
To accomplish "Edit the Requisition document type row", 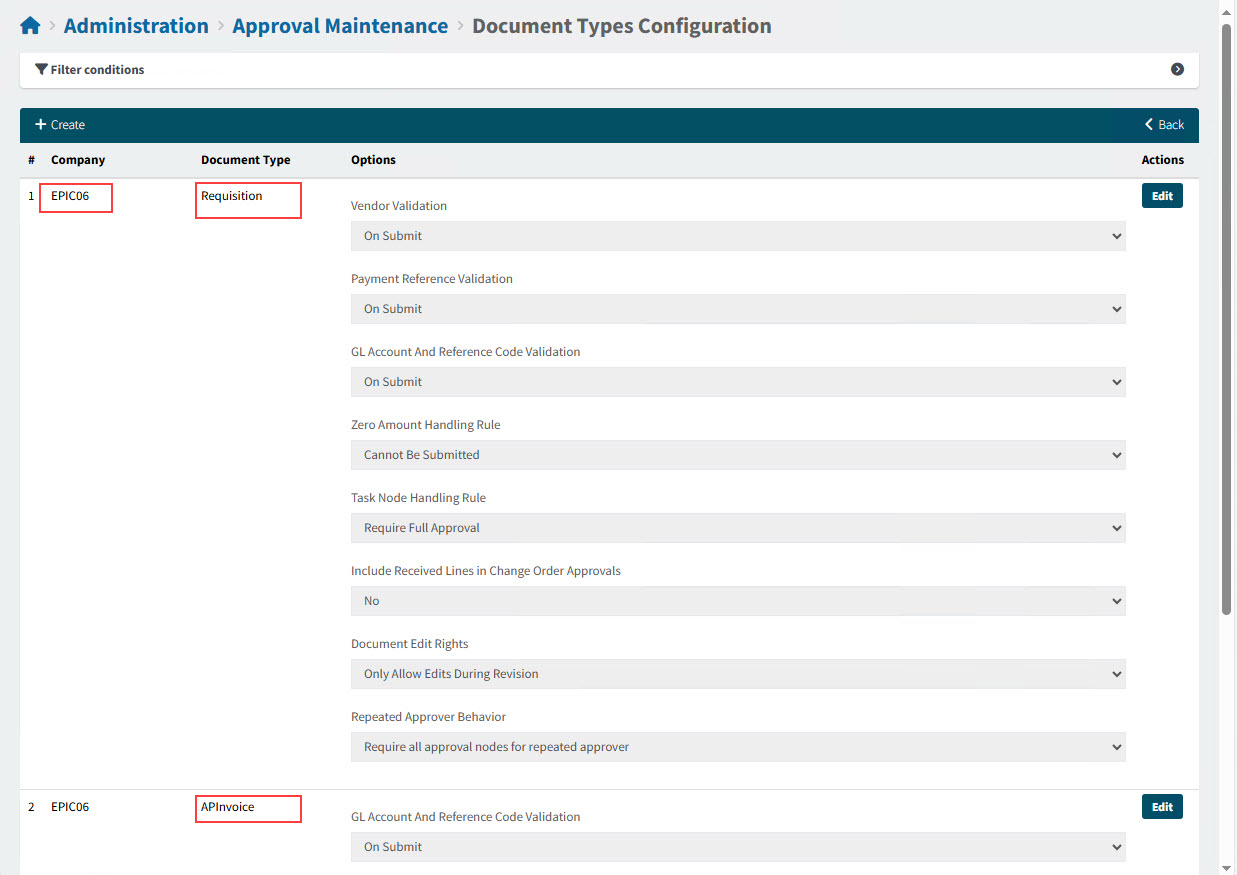I will click(1161, 196).
